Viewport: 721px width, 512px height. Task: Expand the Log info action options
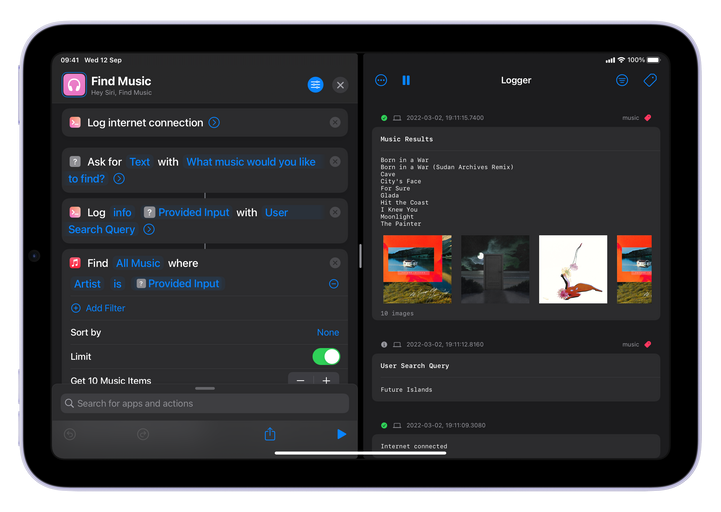tap(149, 229)
